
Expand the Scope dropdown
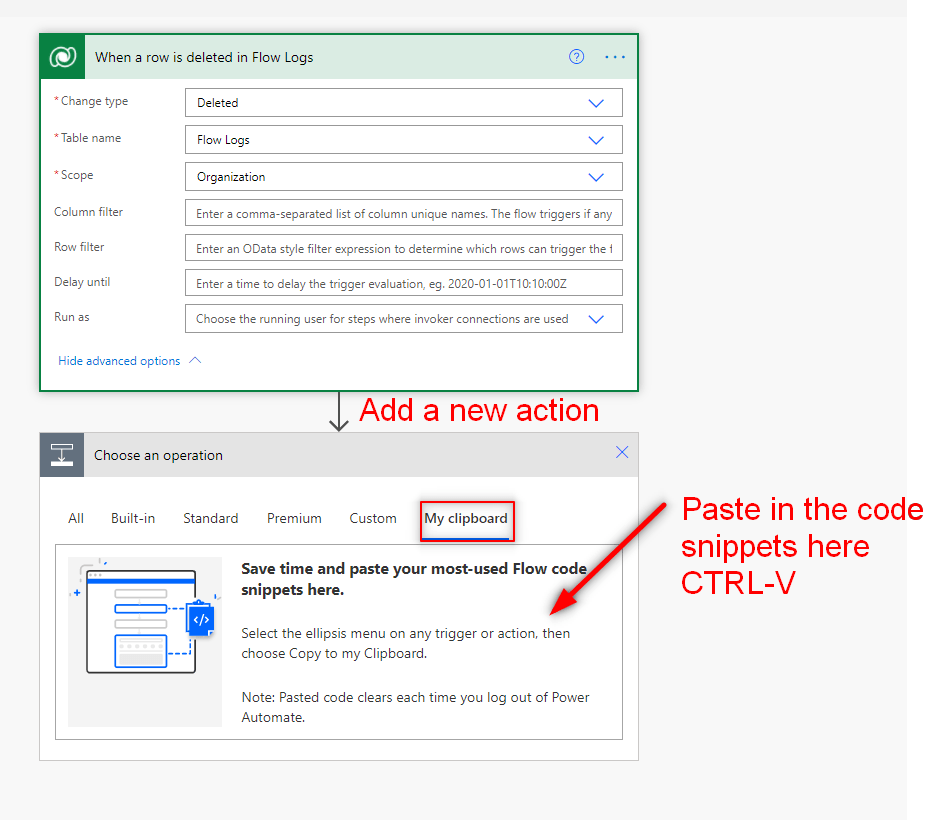(596, 177)
